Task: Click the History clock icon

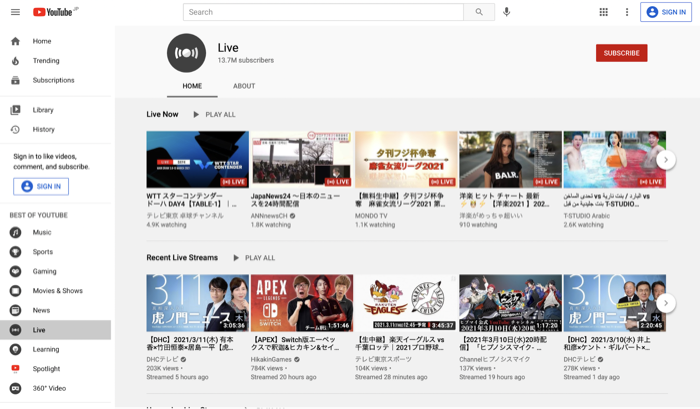Action: [15, 129]
